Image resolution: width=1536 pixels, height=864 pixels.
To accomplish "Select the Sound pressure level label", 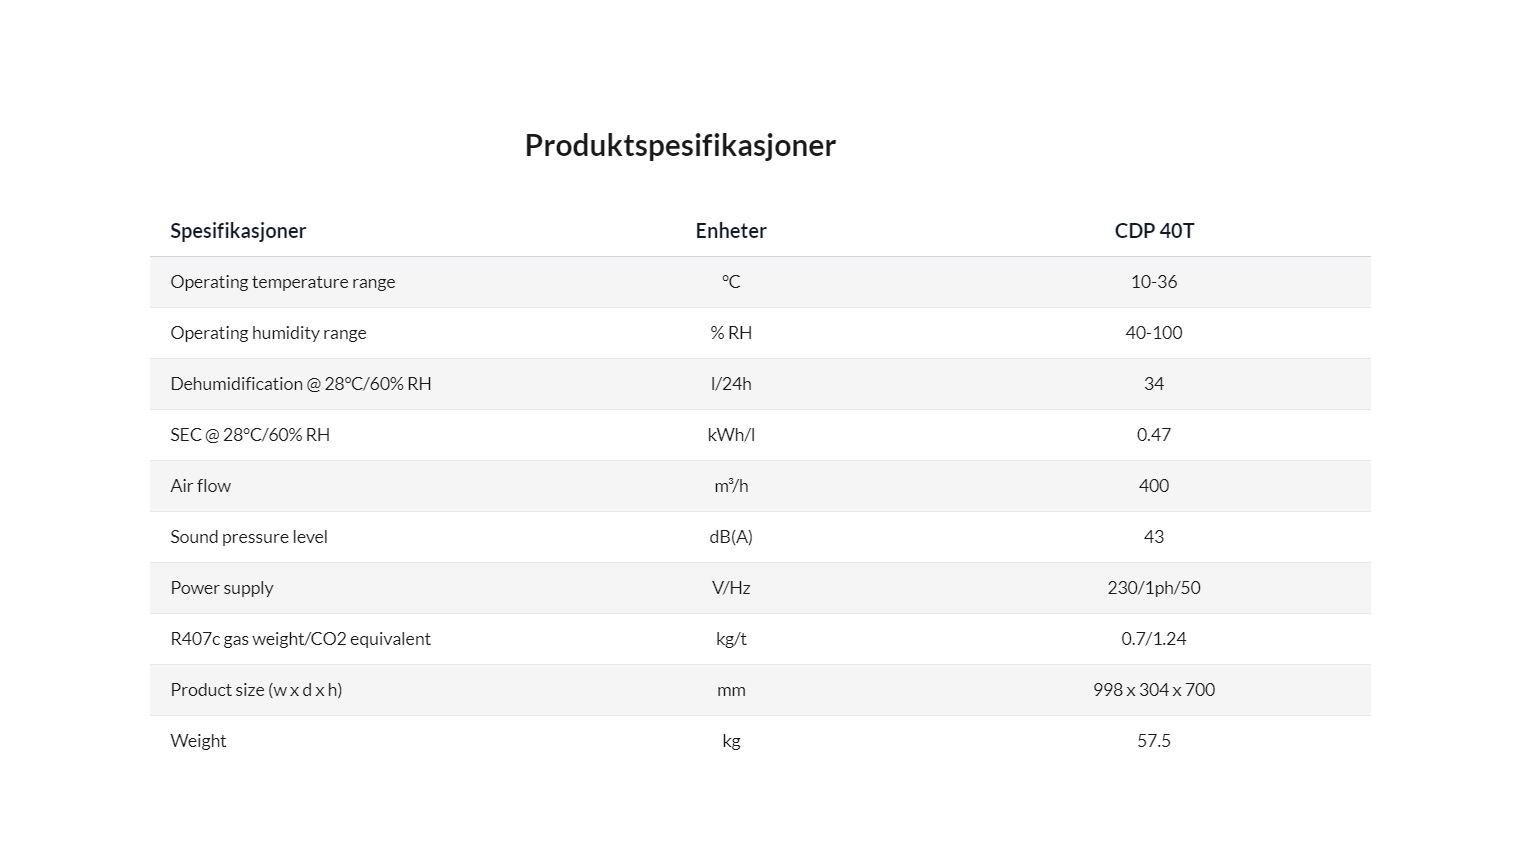I will (249, 537).
